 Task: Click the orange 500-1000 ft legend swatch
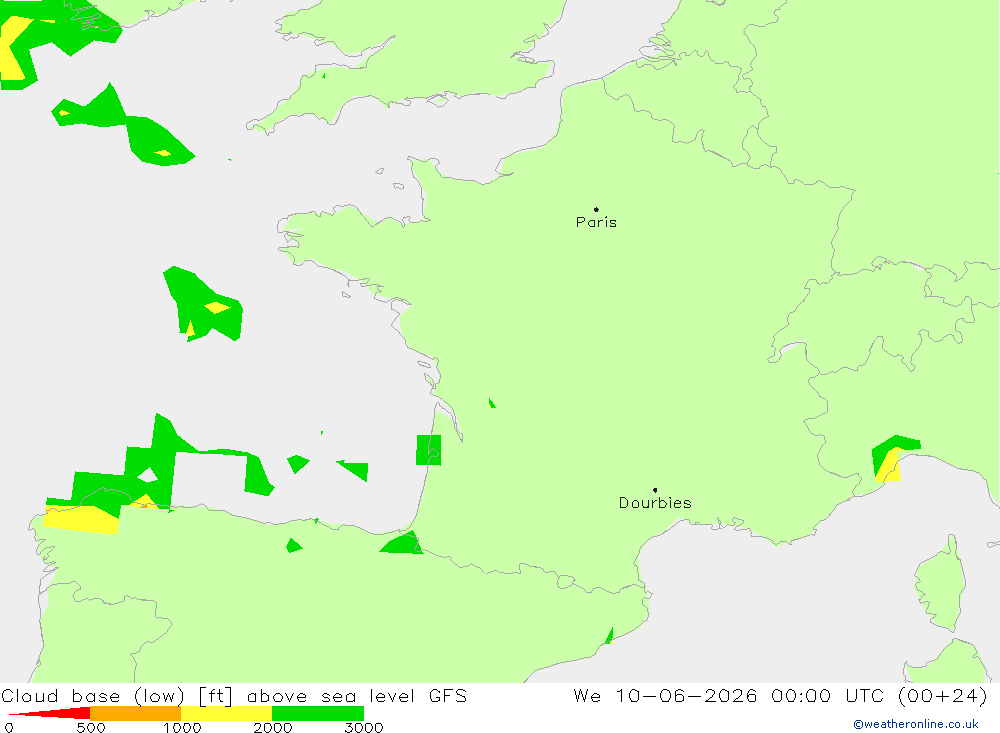(136, 713)
